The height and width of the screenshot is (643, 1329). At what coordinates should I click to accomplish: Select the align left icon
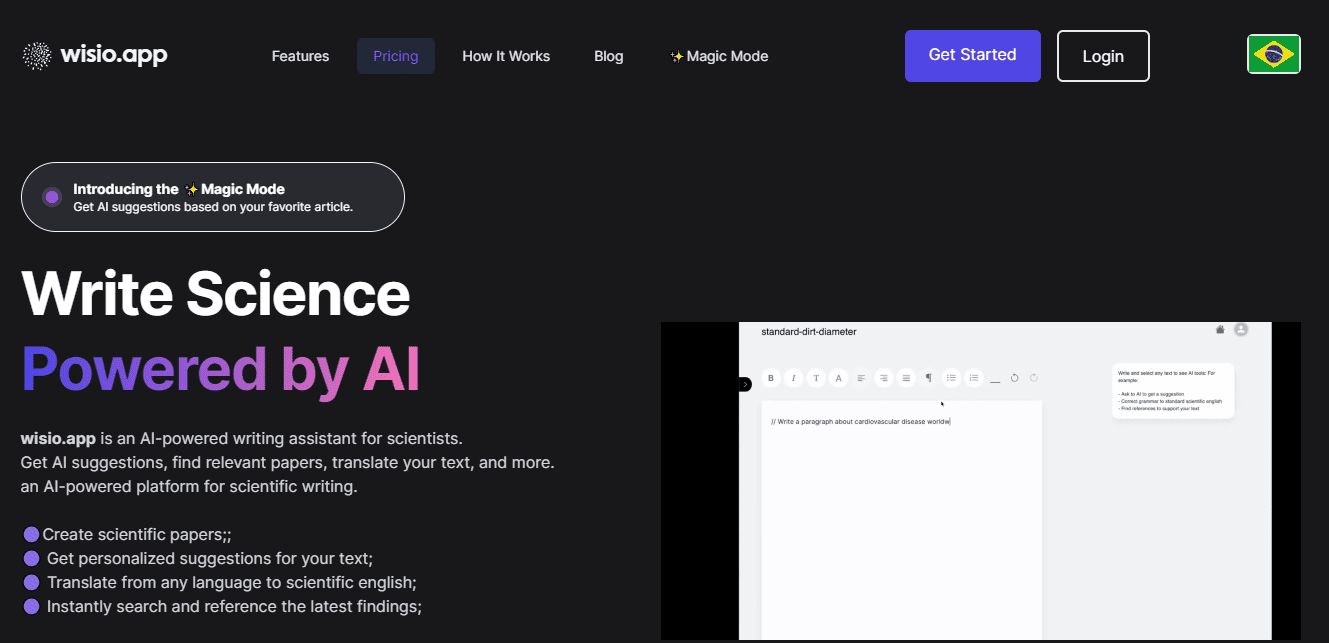[861, 378]
